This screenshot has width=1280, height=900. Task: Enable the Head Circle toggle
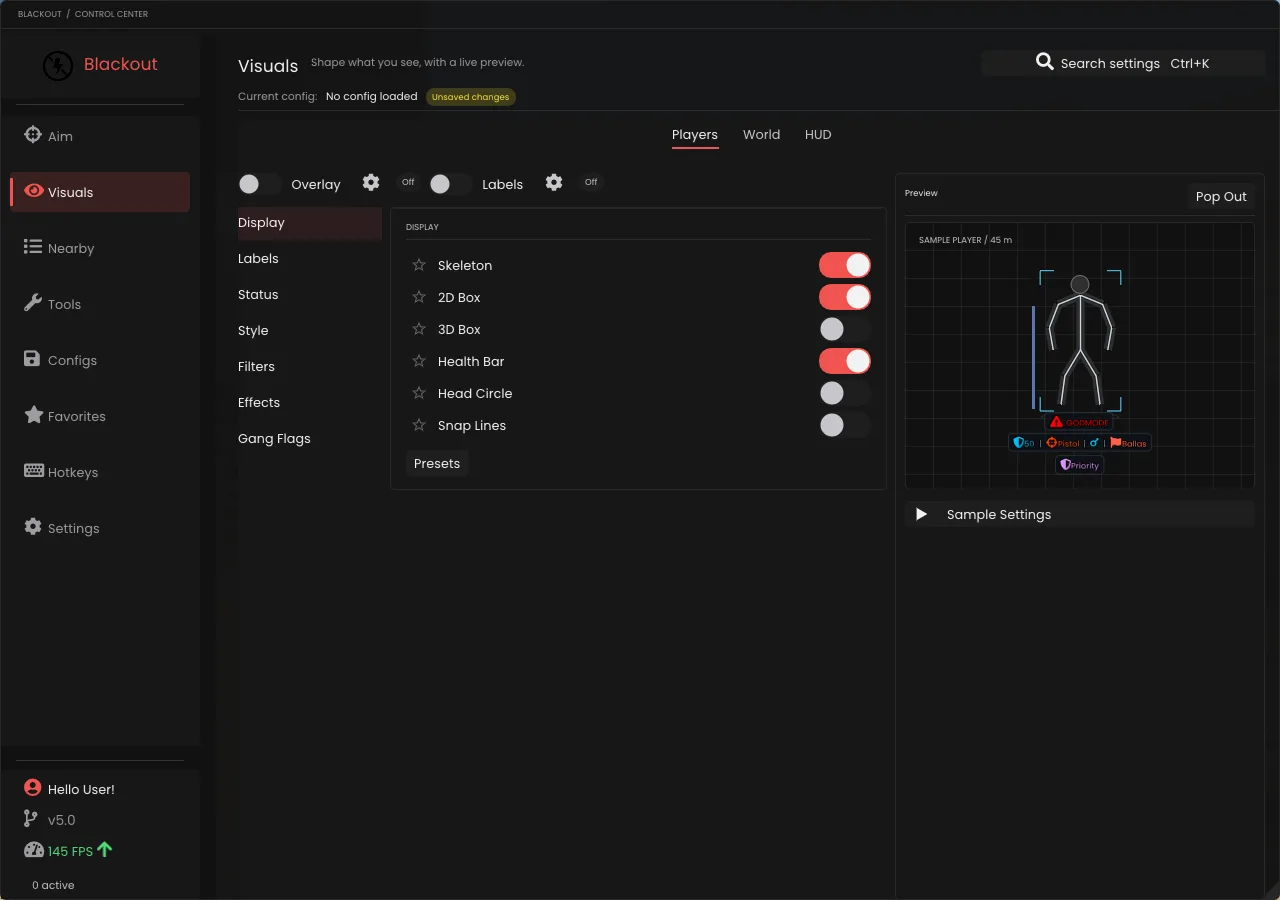click(x=845, y=393)
